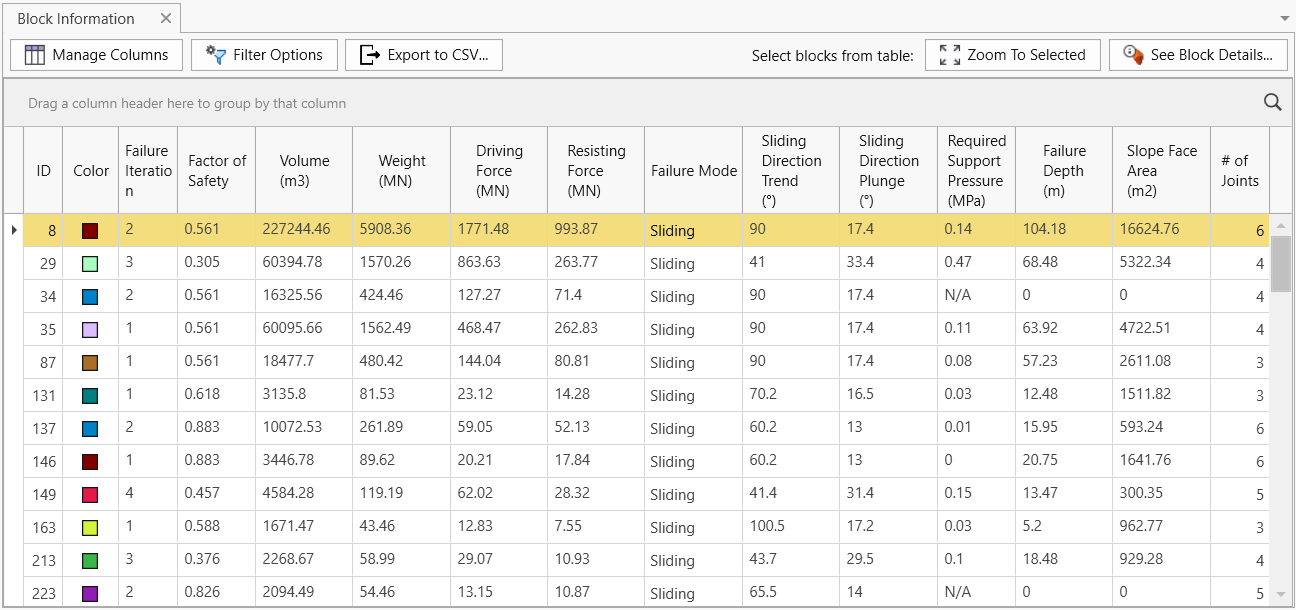1296x610 pixels.
Task: Sort by the Weight column header
Action: point(401,170)
